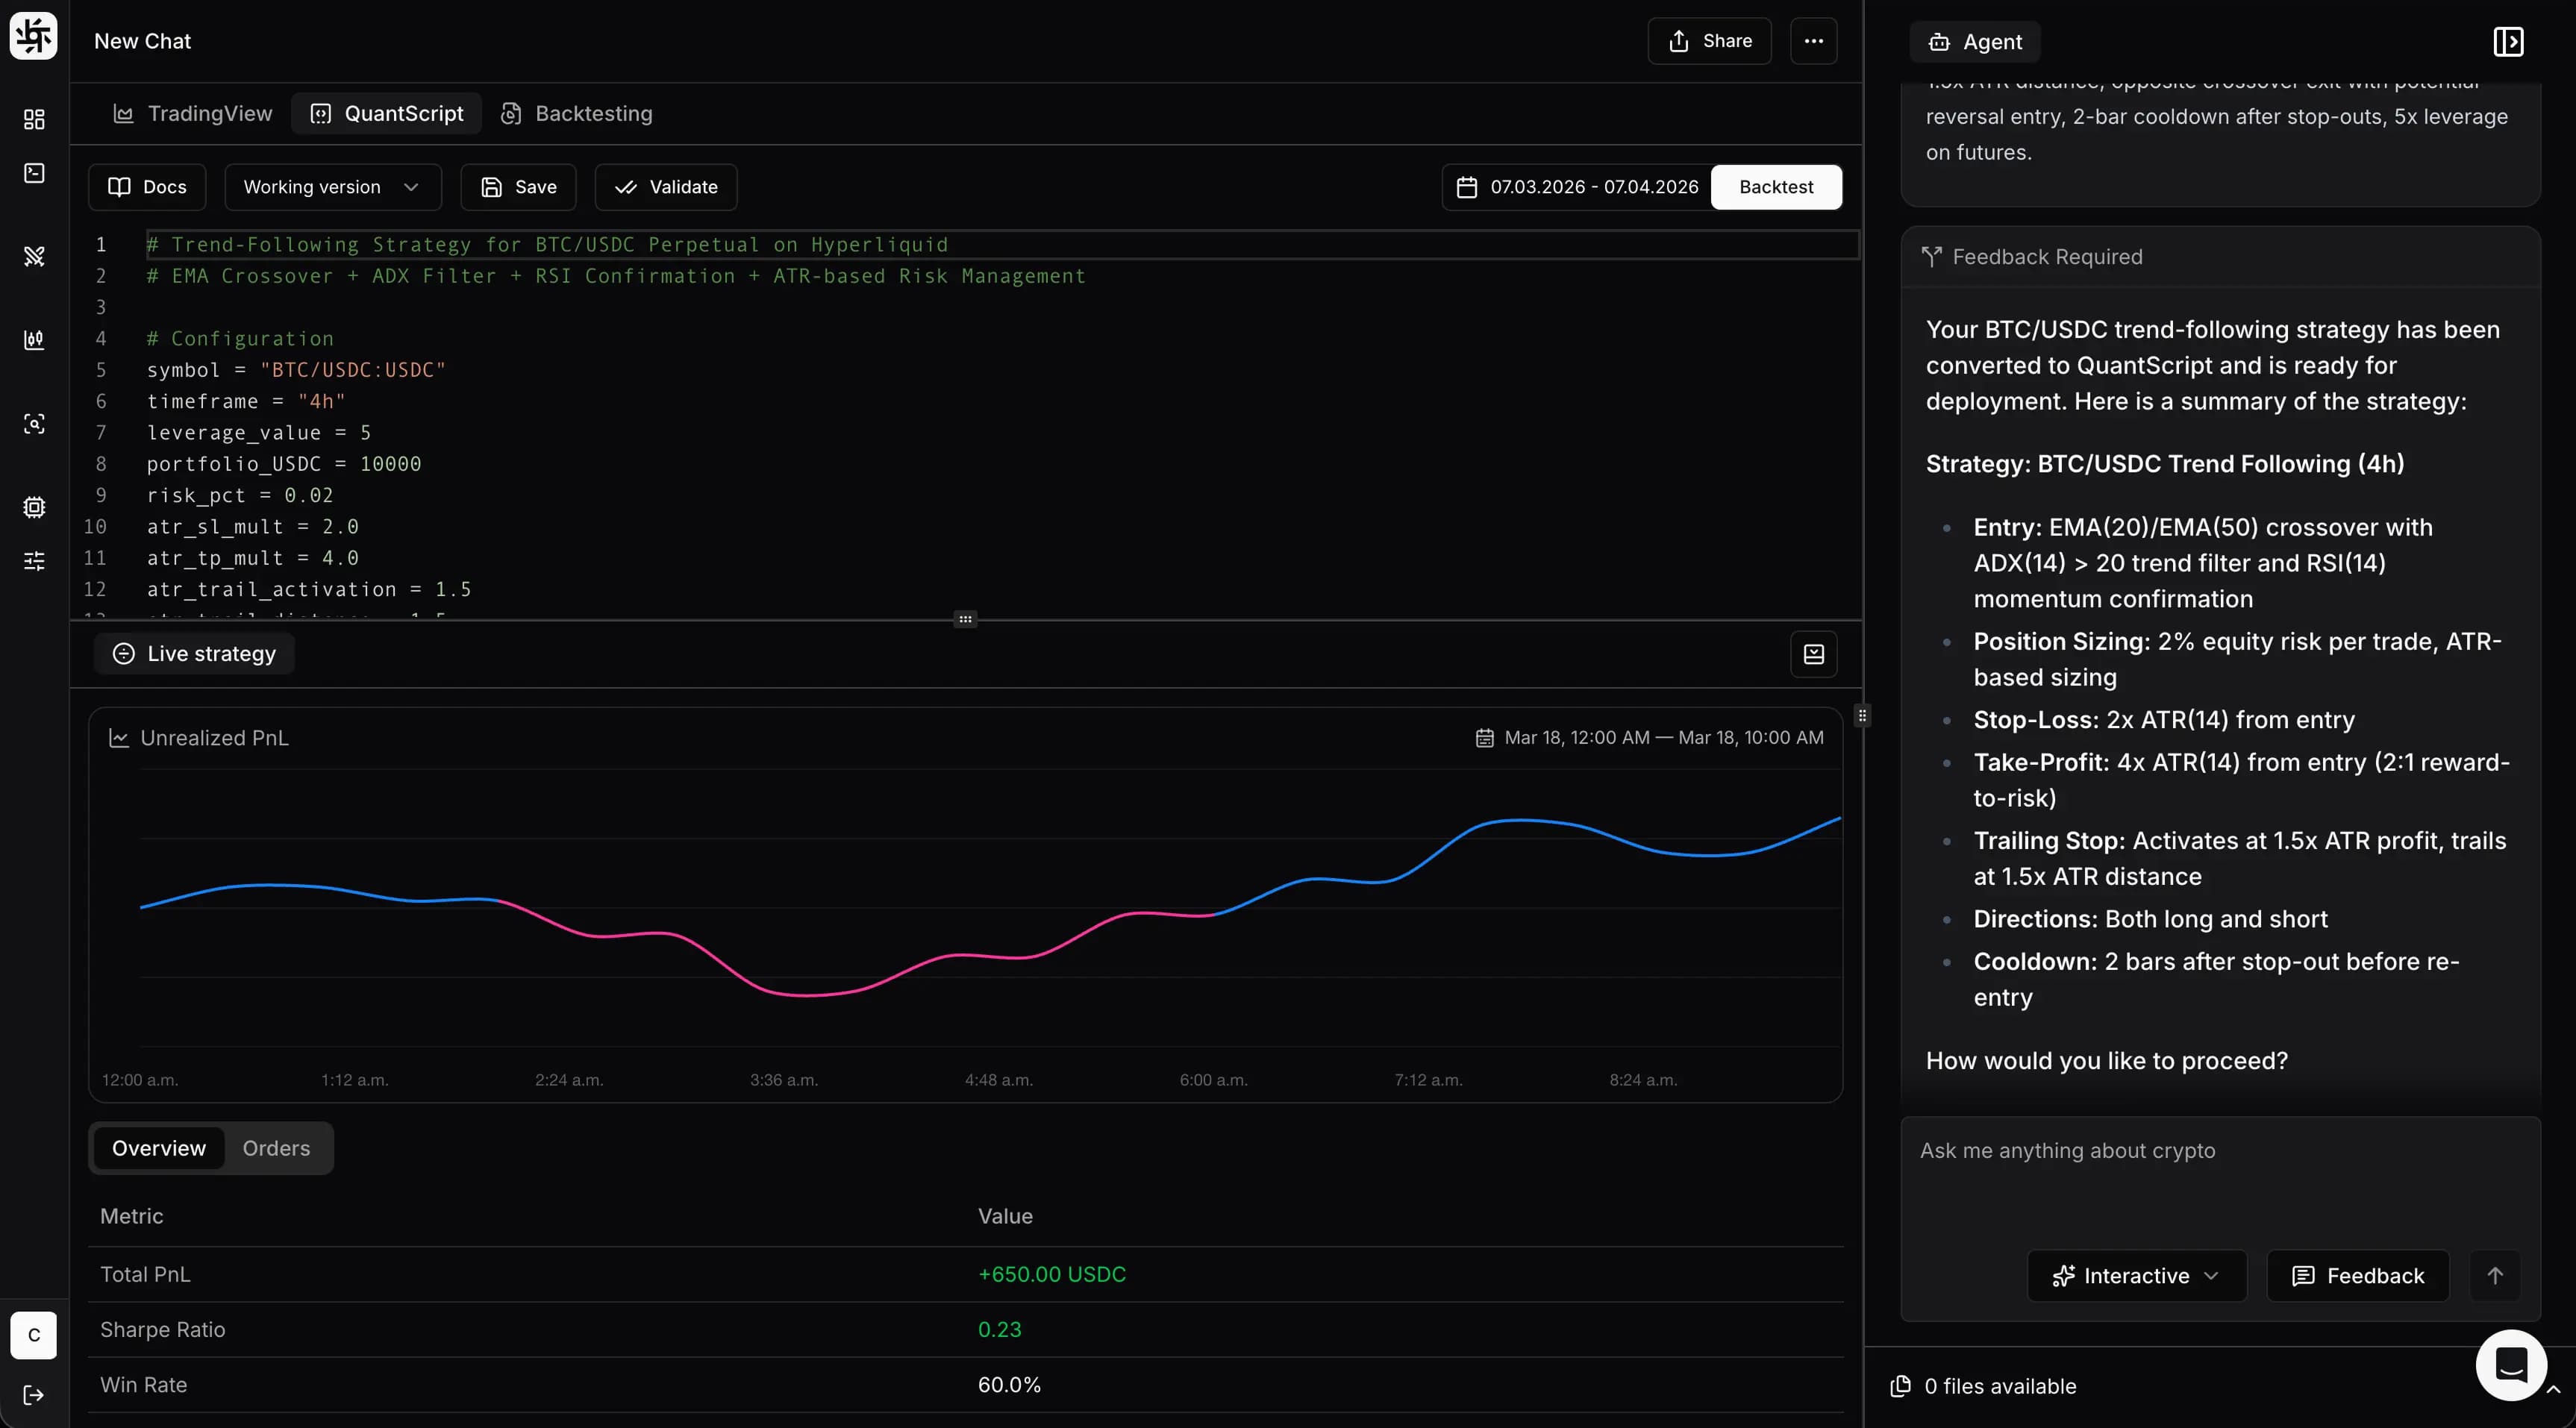This screenshot has width=2576, height=1428.
Task: Open the sliders settings icon in sidebar
Action: coord(34,561)
